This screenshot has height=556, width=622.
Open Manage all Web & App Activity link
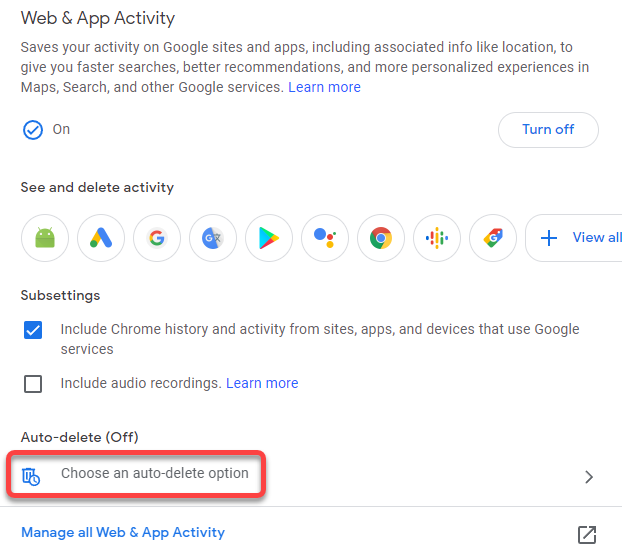click(123, 532)
